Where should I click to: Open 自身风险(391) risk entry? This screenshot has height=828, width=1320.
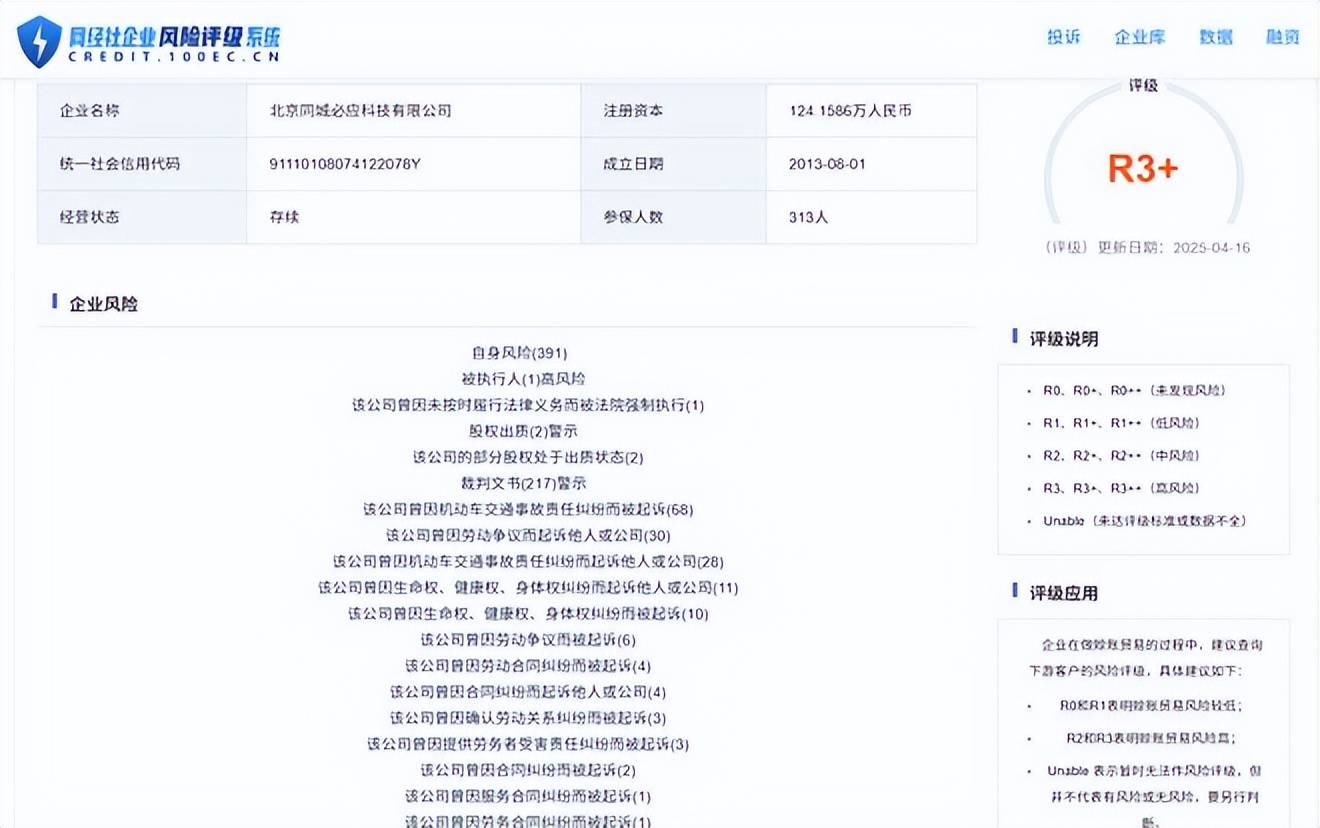tap(520, 353)
